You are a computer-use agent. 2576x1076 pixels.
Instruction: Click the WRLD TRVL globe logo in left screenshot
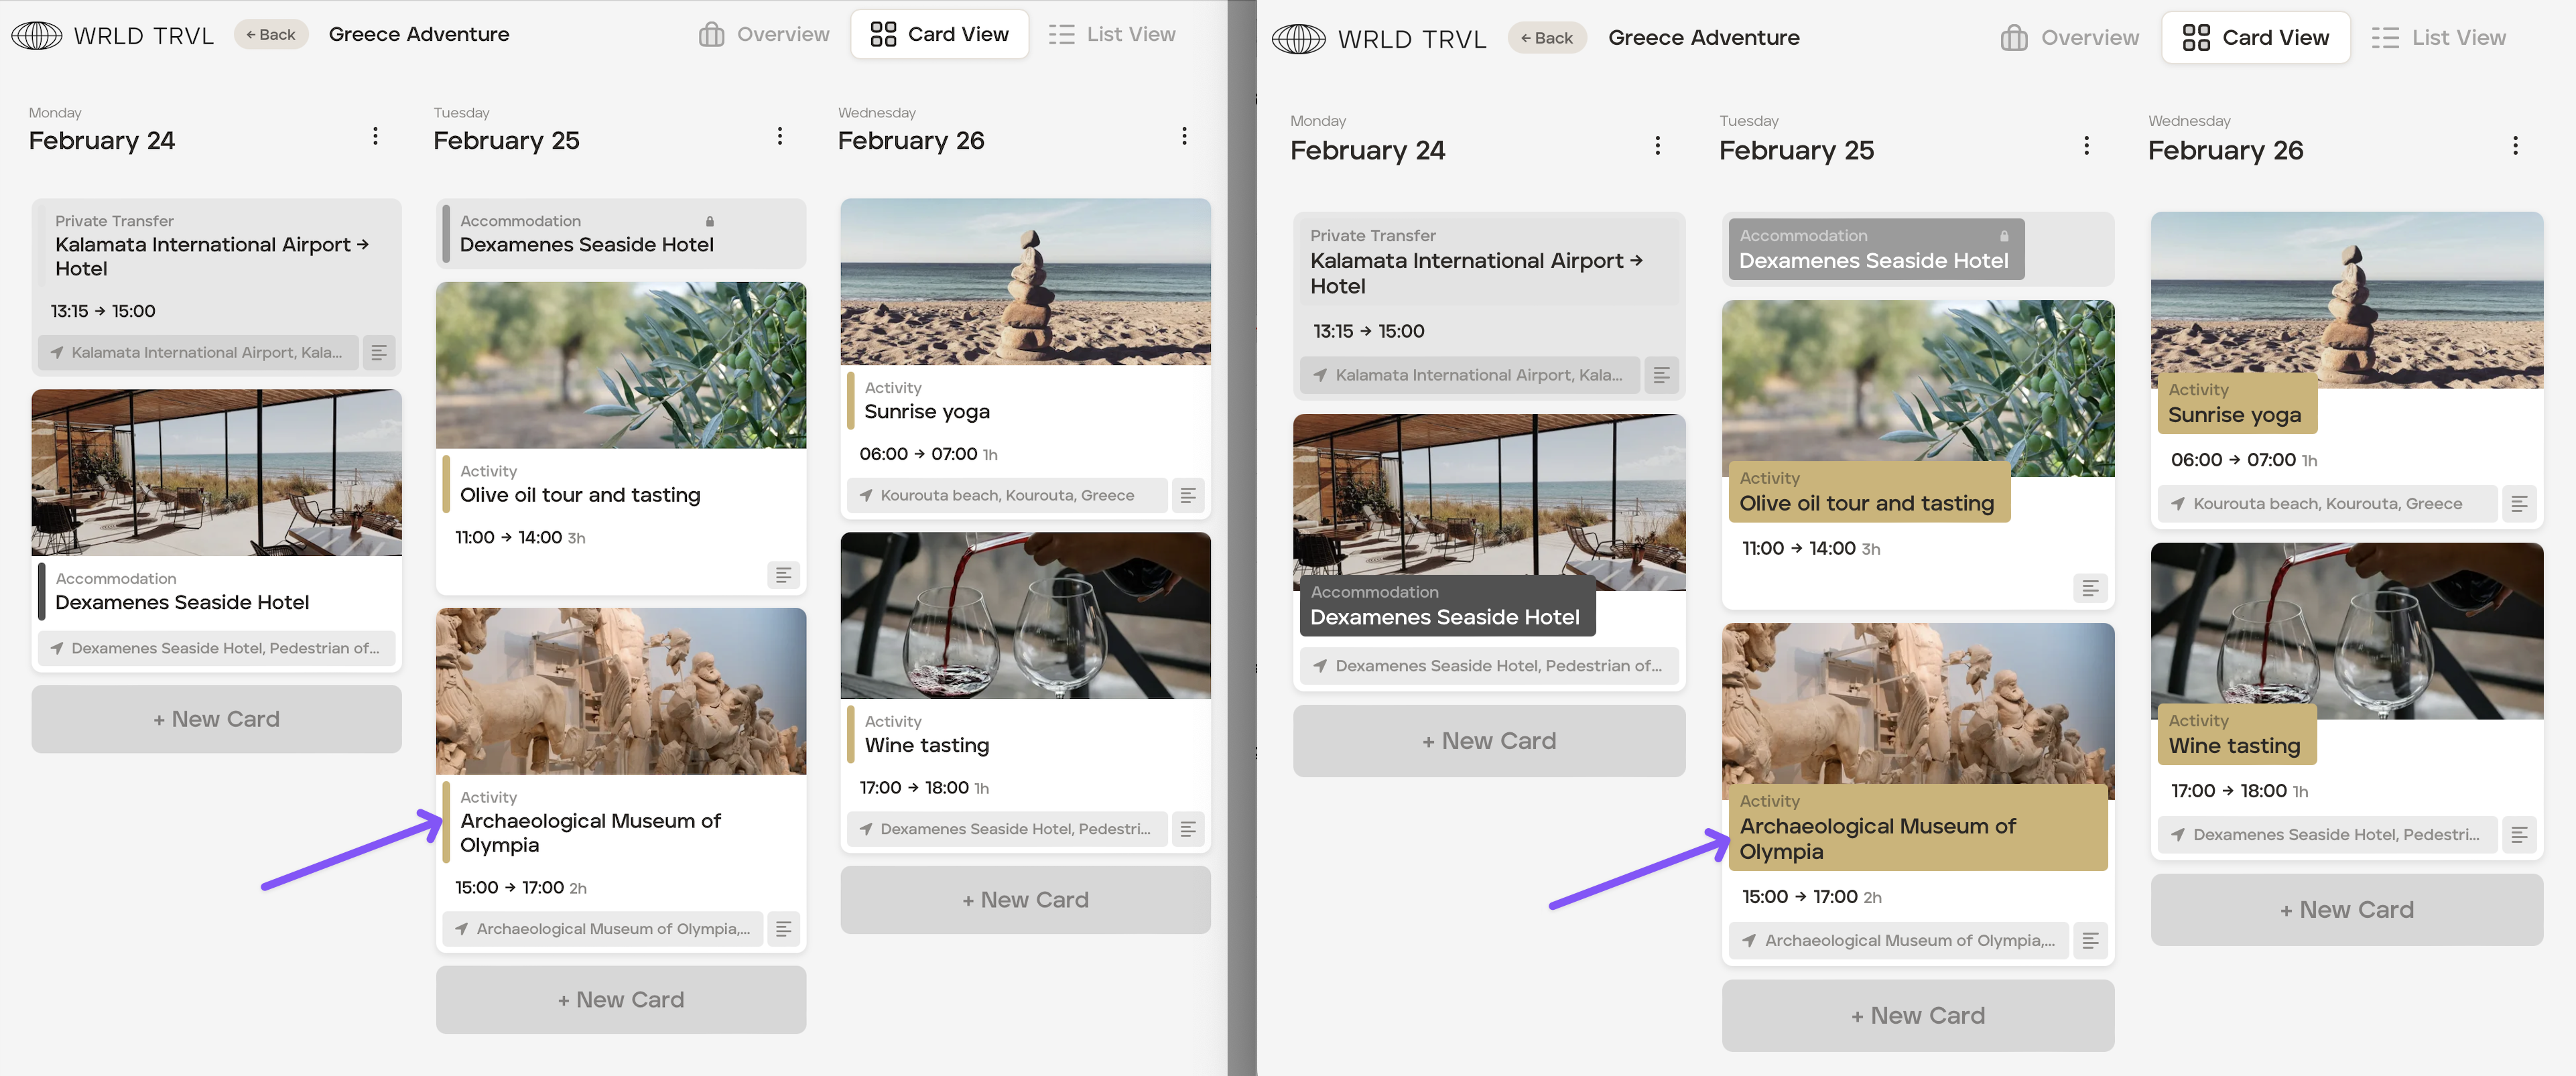click(36, 35)
